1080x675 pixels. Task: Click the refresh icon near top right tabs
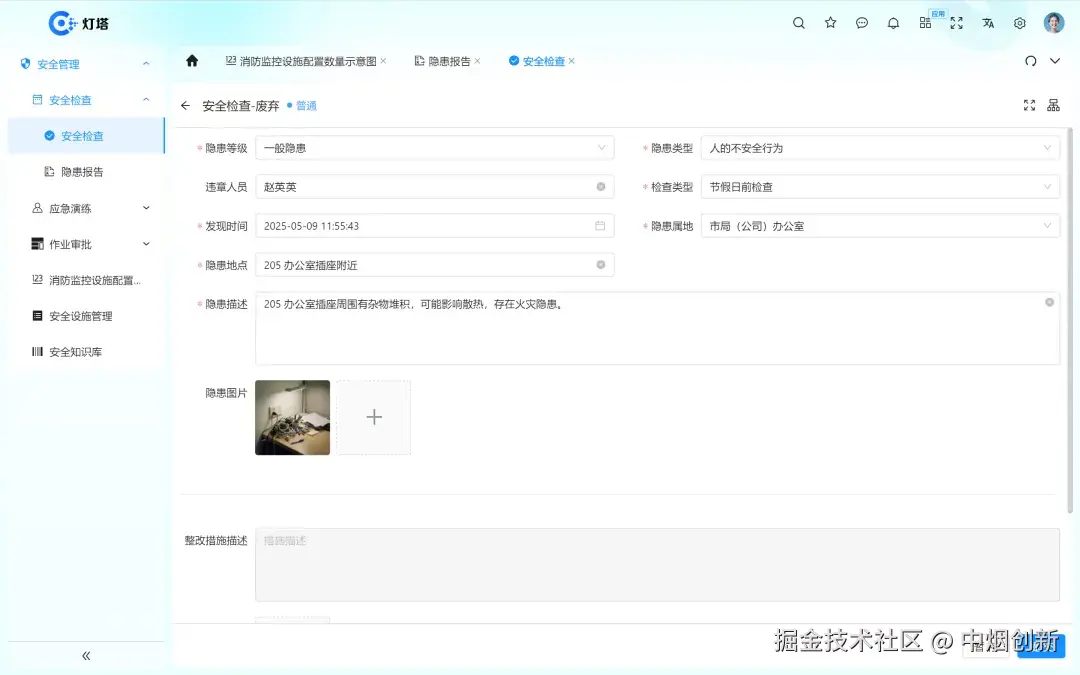coord(1031,61)
